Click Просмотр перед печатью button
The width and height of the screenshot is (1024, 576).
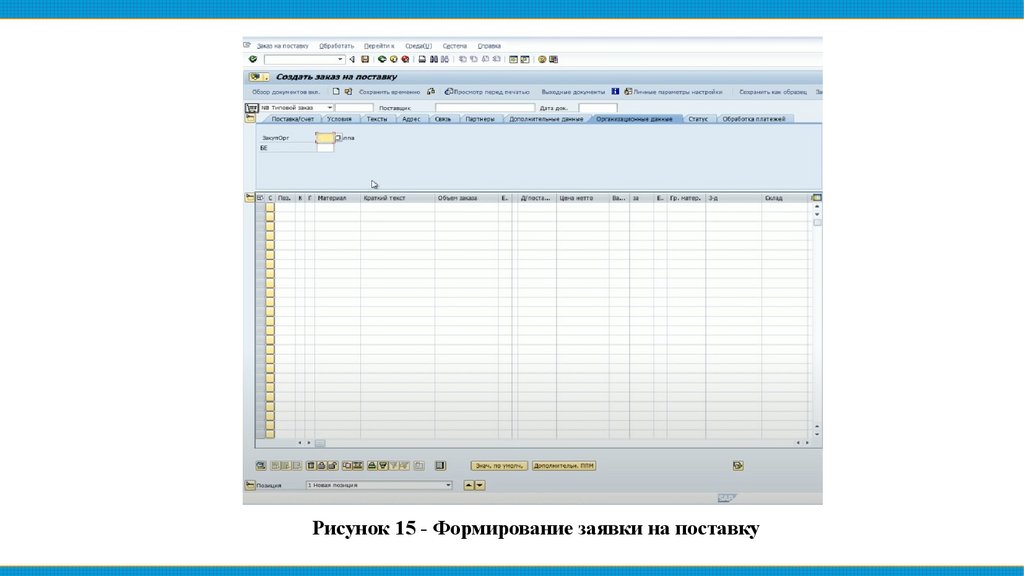tap(487, 92)
